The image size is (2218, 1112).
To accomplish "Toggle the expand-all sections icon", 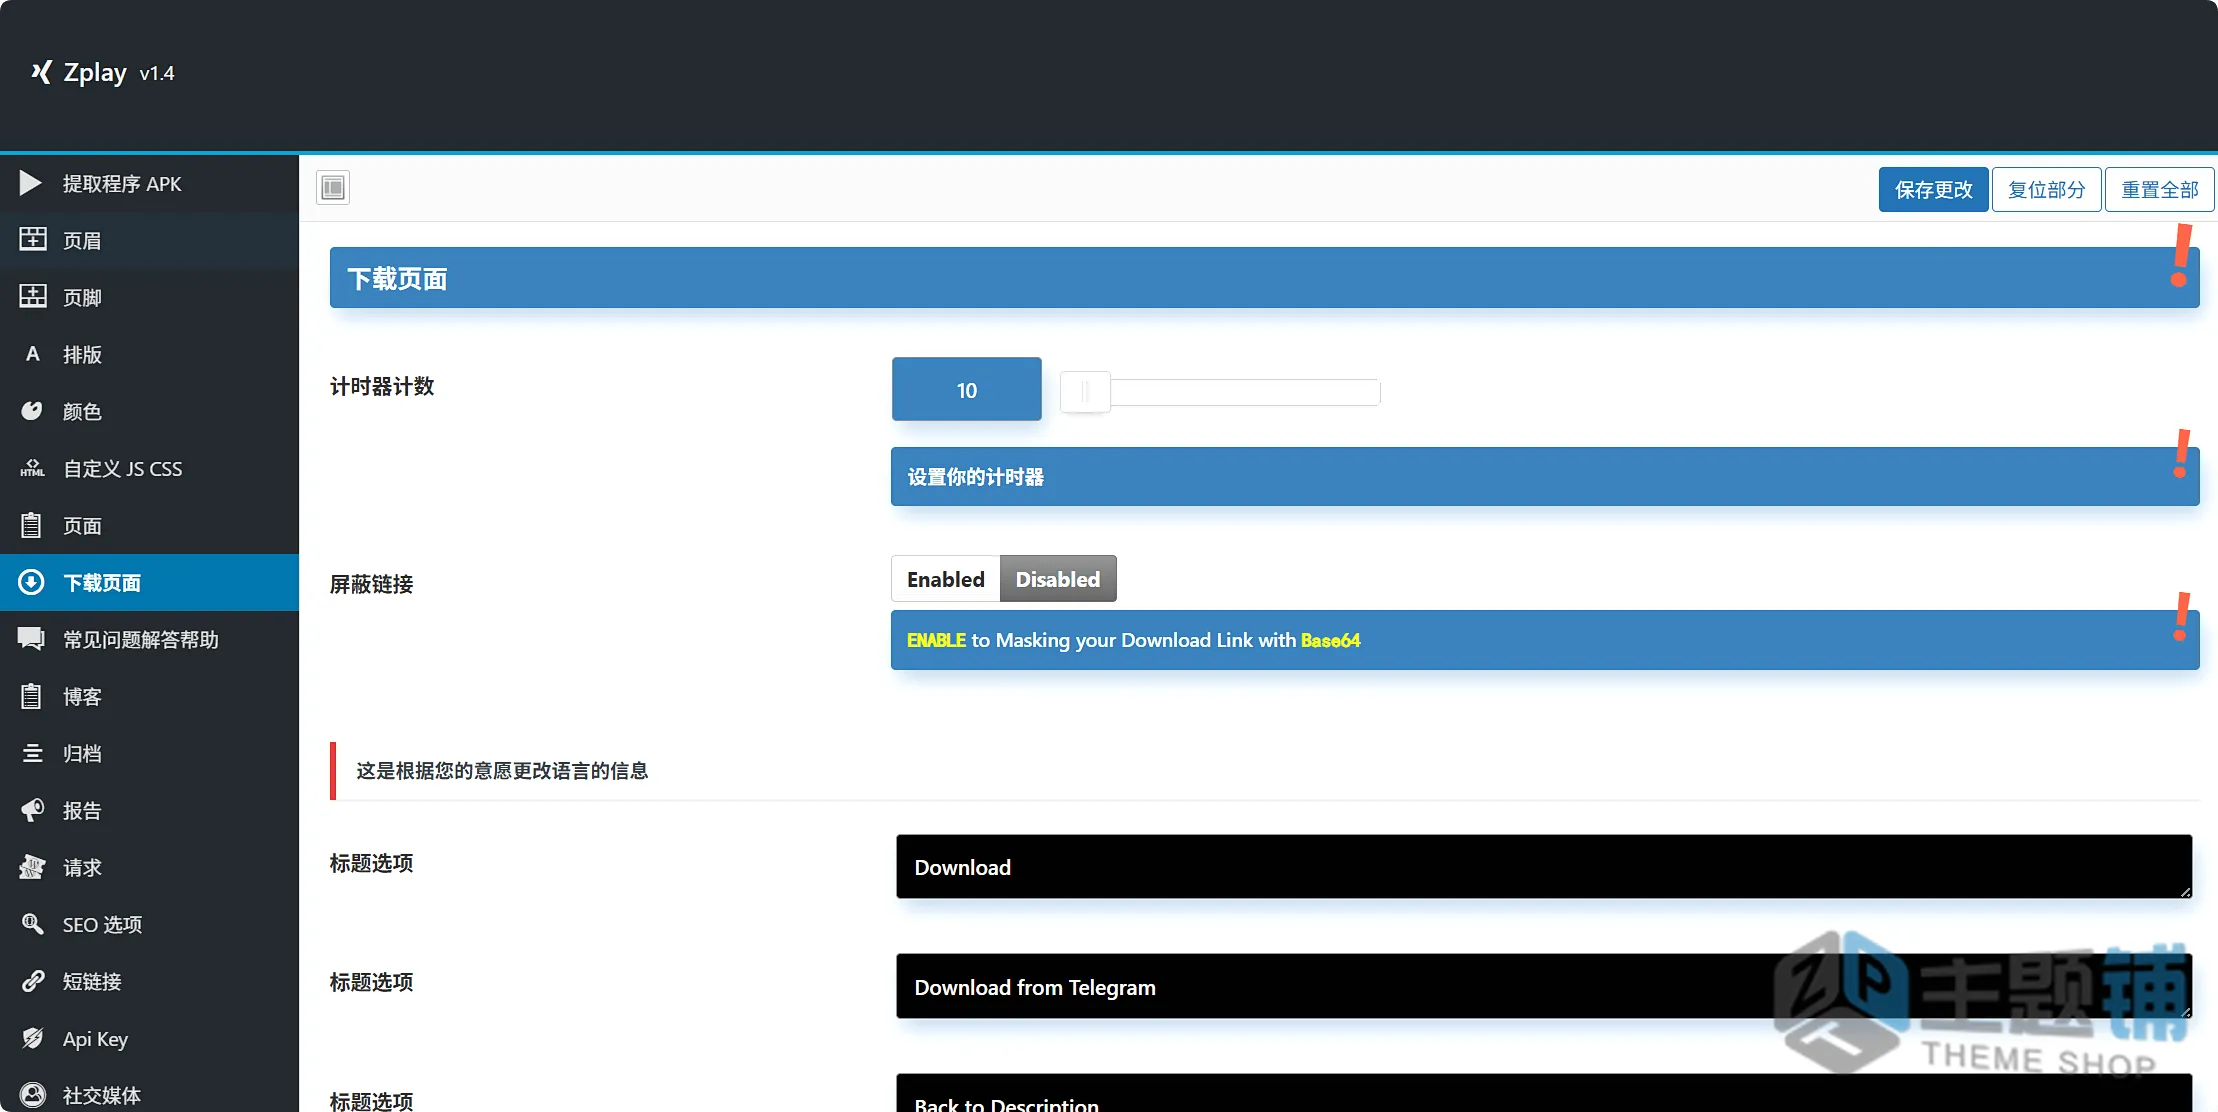I will click(333, 187).
